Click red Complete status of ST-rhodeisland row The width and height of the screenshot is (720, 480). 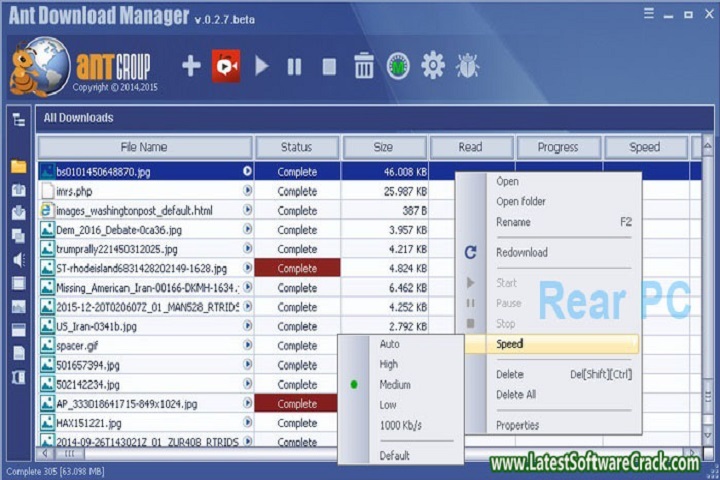[x=297, y=268]
